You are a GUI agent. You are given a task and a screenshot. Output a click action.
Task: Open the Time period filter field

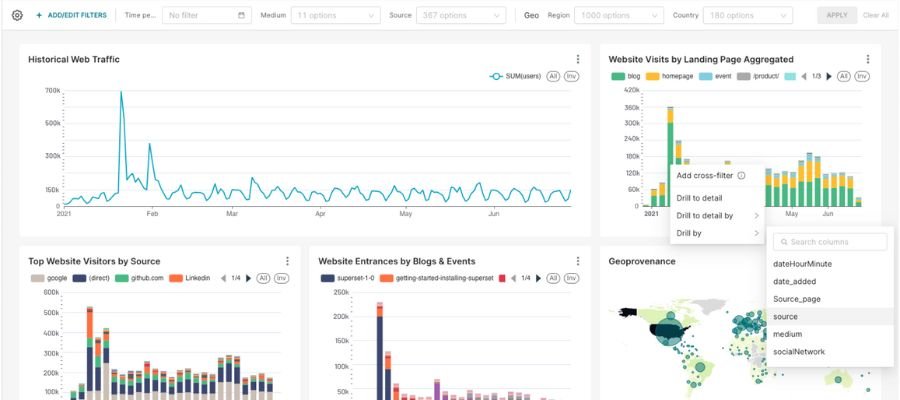click(207, 15)
